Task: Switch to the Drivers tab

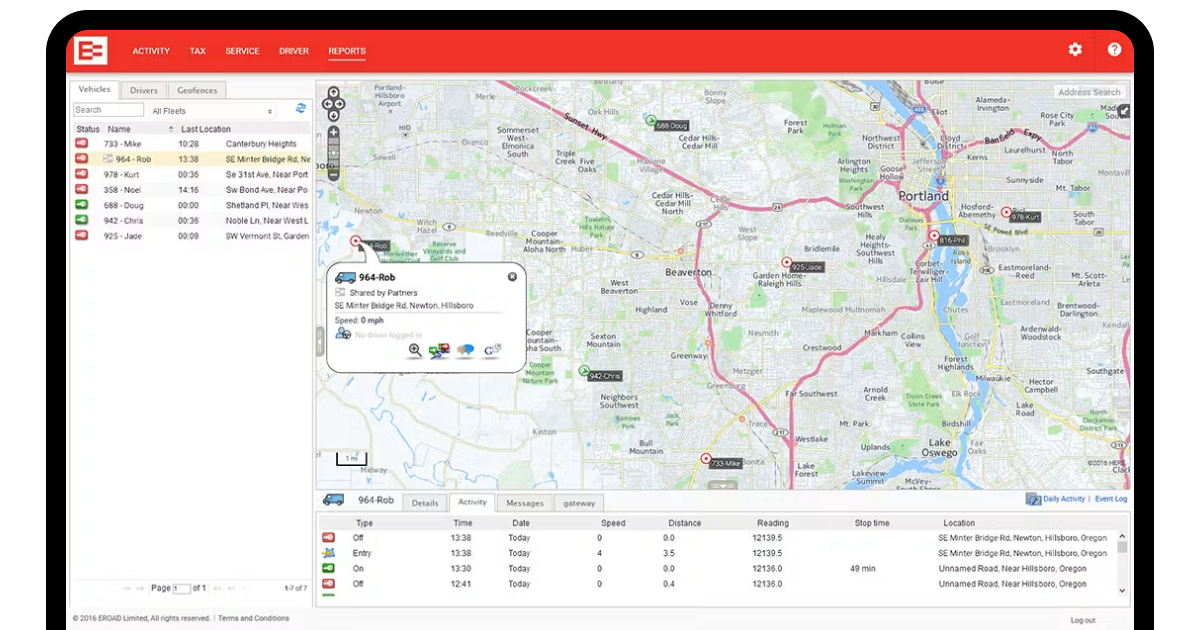Action: (x=143, y=90)
